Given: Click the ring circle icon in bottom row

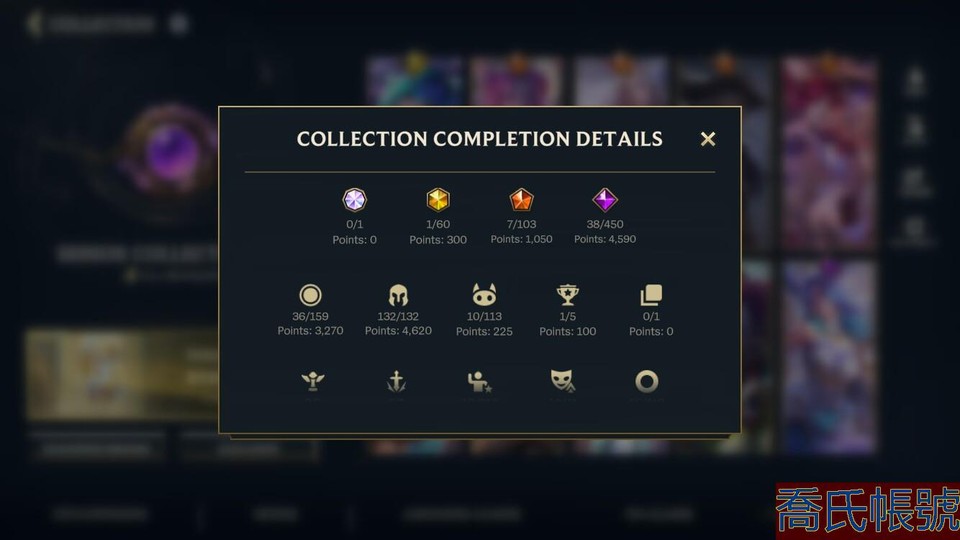Looking at the screenshot, I should pyautogui.click(x=647, y=381).
